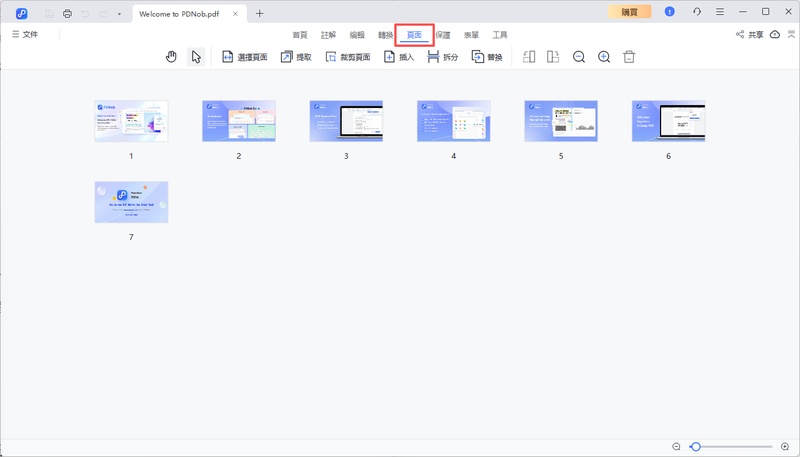
Task: Click the 拆分 split document tool
Action: [442, 57]
